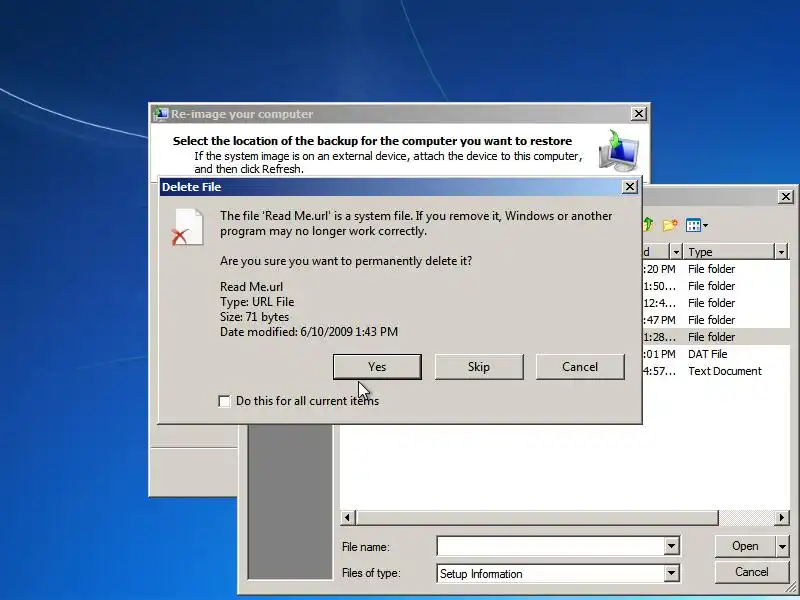Open the Views menu icon in file browser

(x=693, y=225)
